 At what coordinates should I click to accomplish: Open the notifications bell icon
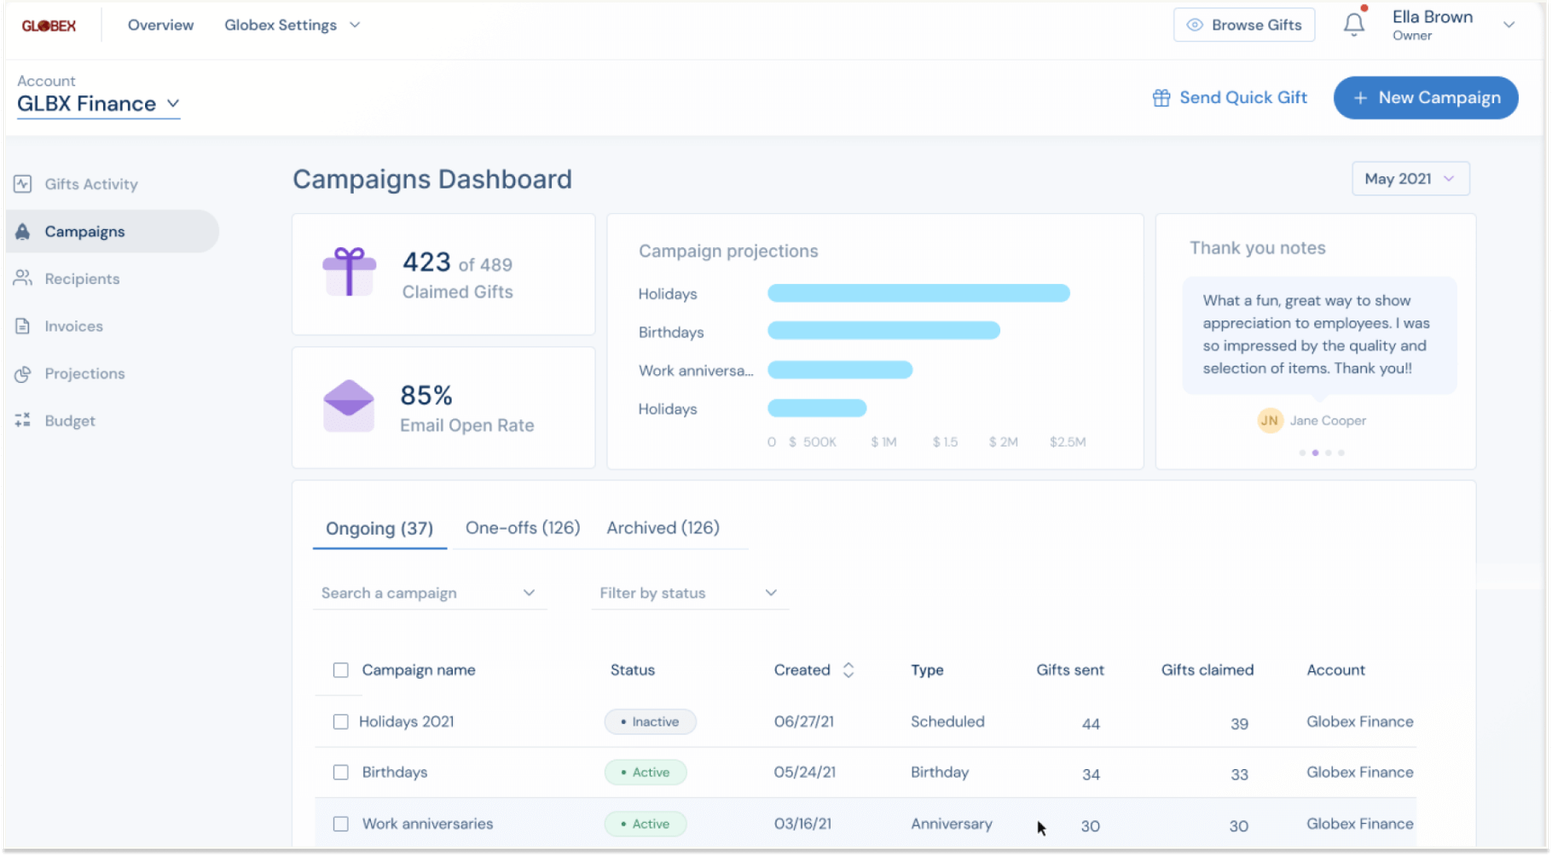(1354, 24)
